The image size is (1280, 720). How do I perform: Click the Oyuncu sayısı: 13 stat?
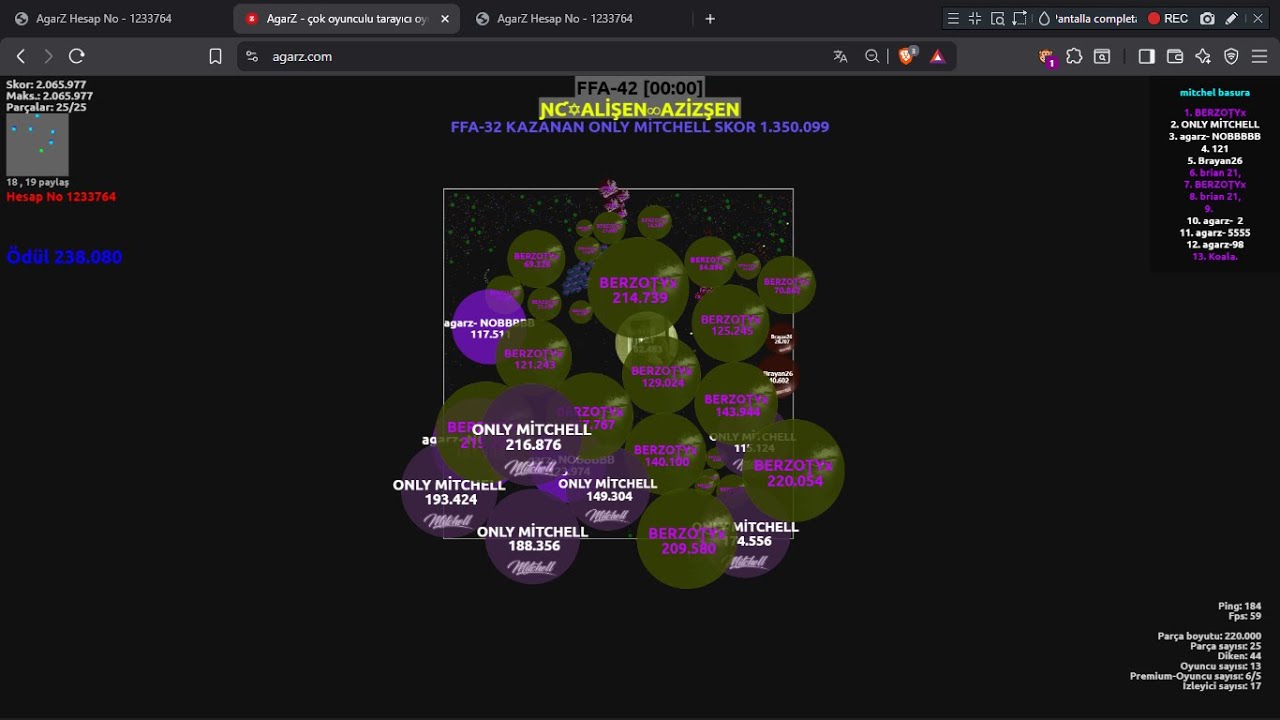(1220, 666)
